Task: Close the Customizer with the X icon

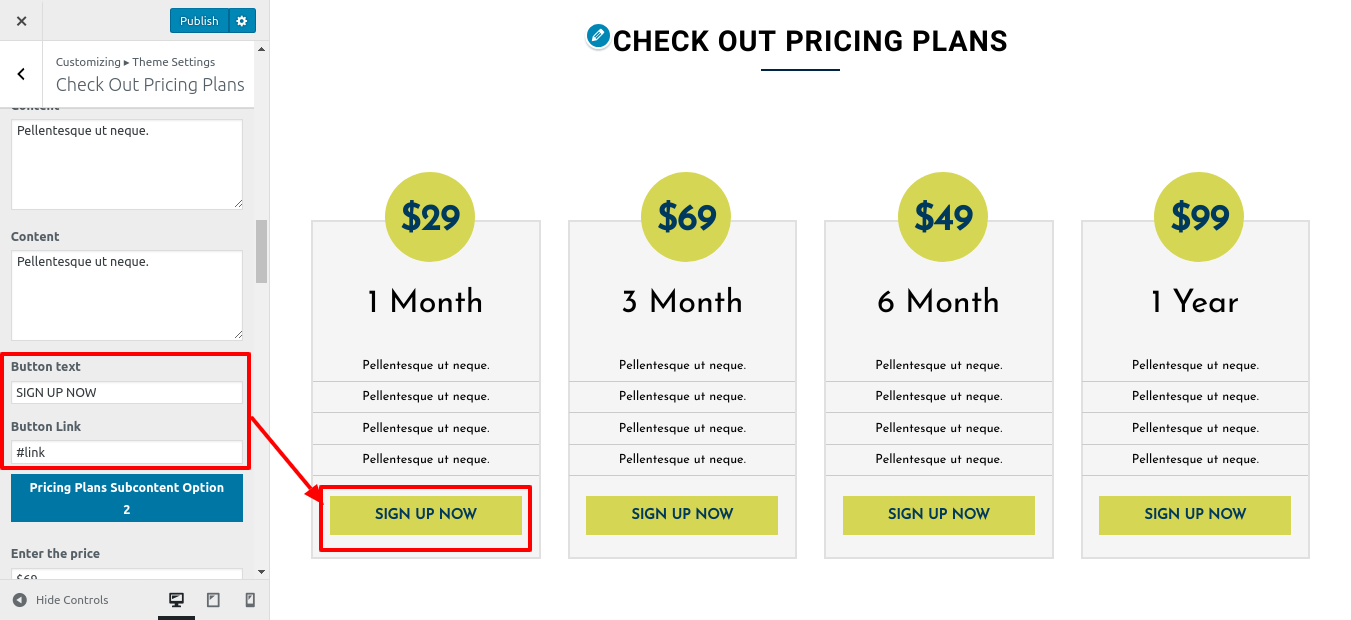Action: 21,21
